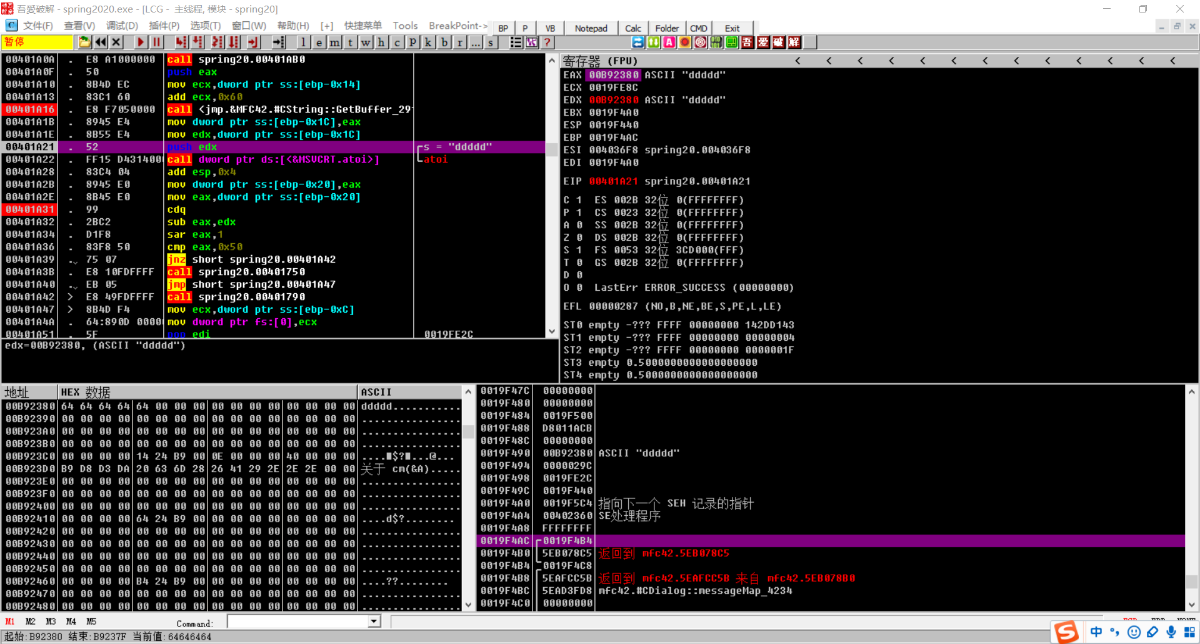Restart the program with the rewind icon
This screenshot has height=644, width=1200.
click(x=100, y=42)
